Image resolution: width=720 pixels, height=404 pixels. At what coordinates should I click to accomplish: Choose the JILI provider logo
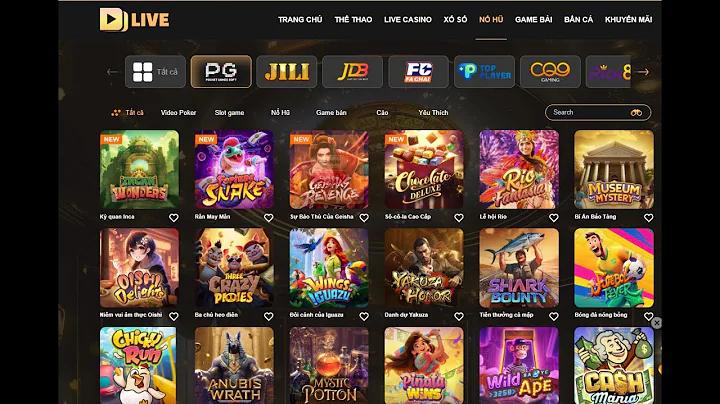[x=287, y=72]
